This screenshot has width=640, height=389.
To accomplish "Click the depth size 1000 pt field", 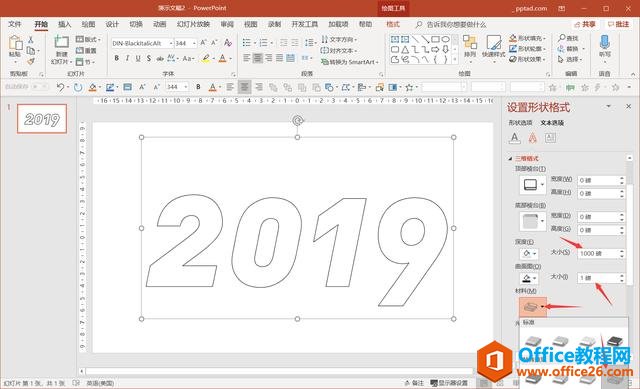I will click(598, 253).
